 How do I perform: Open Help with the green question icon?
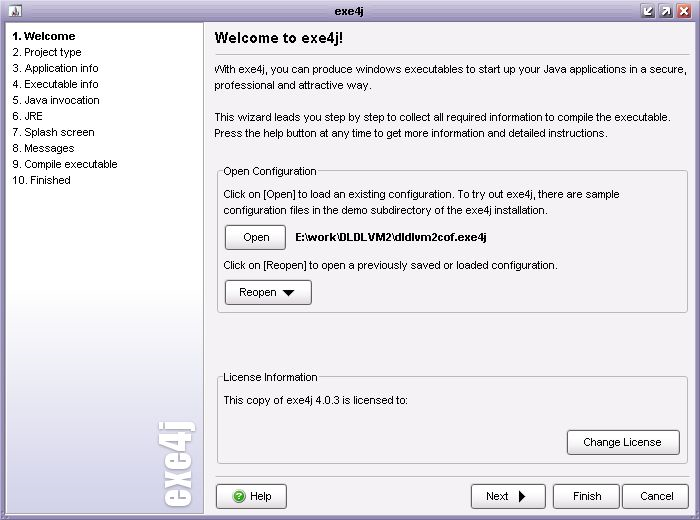pos(251,496)
